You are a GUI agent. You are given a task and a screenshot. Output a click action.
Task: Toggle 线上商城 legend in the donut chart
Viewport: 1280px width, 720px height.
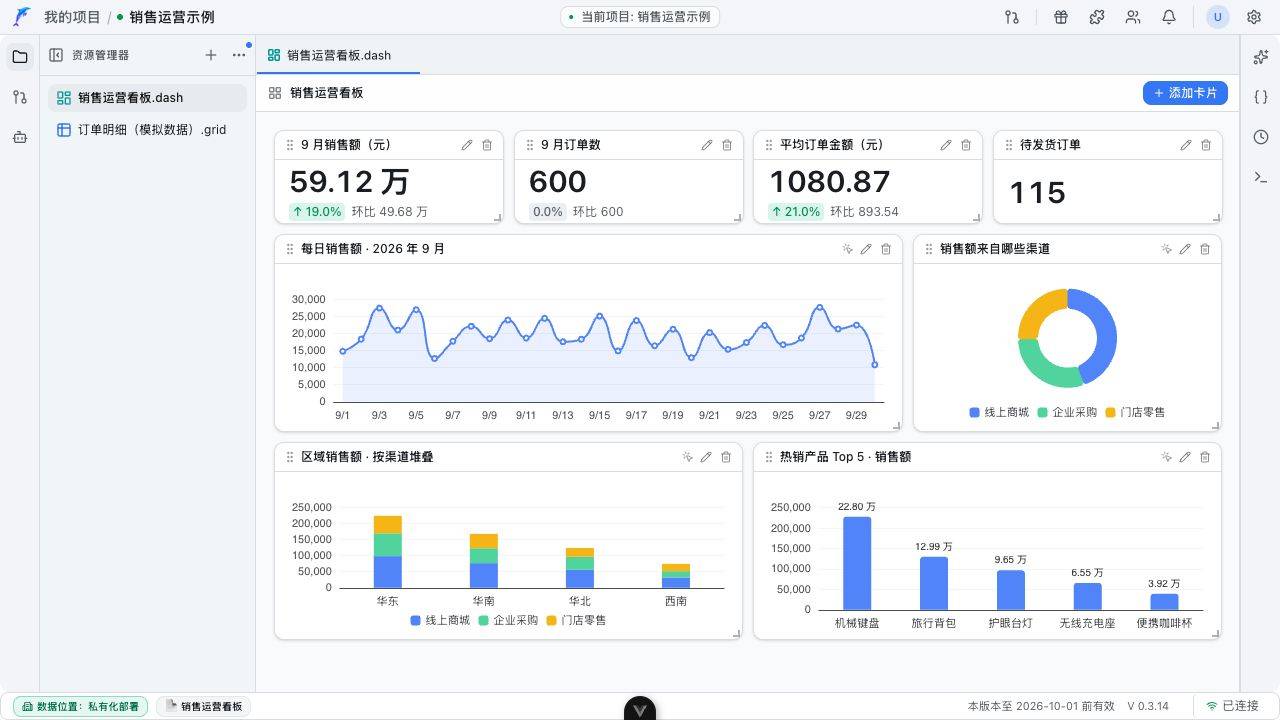click(x=999, y=412)
